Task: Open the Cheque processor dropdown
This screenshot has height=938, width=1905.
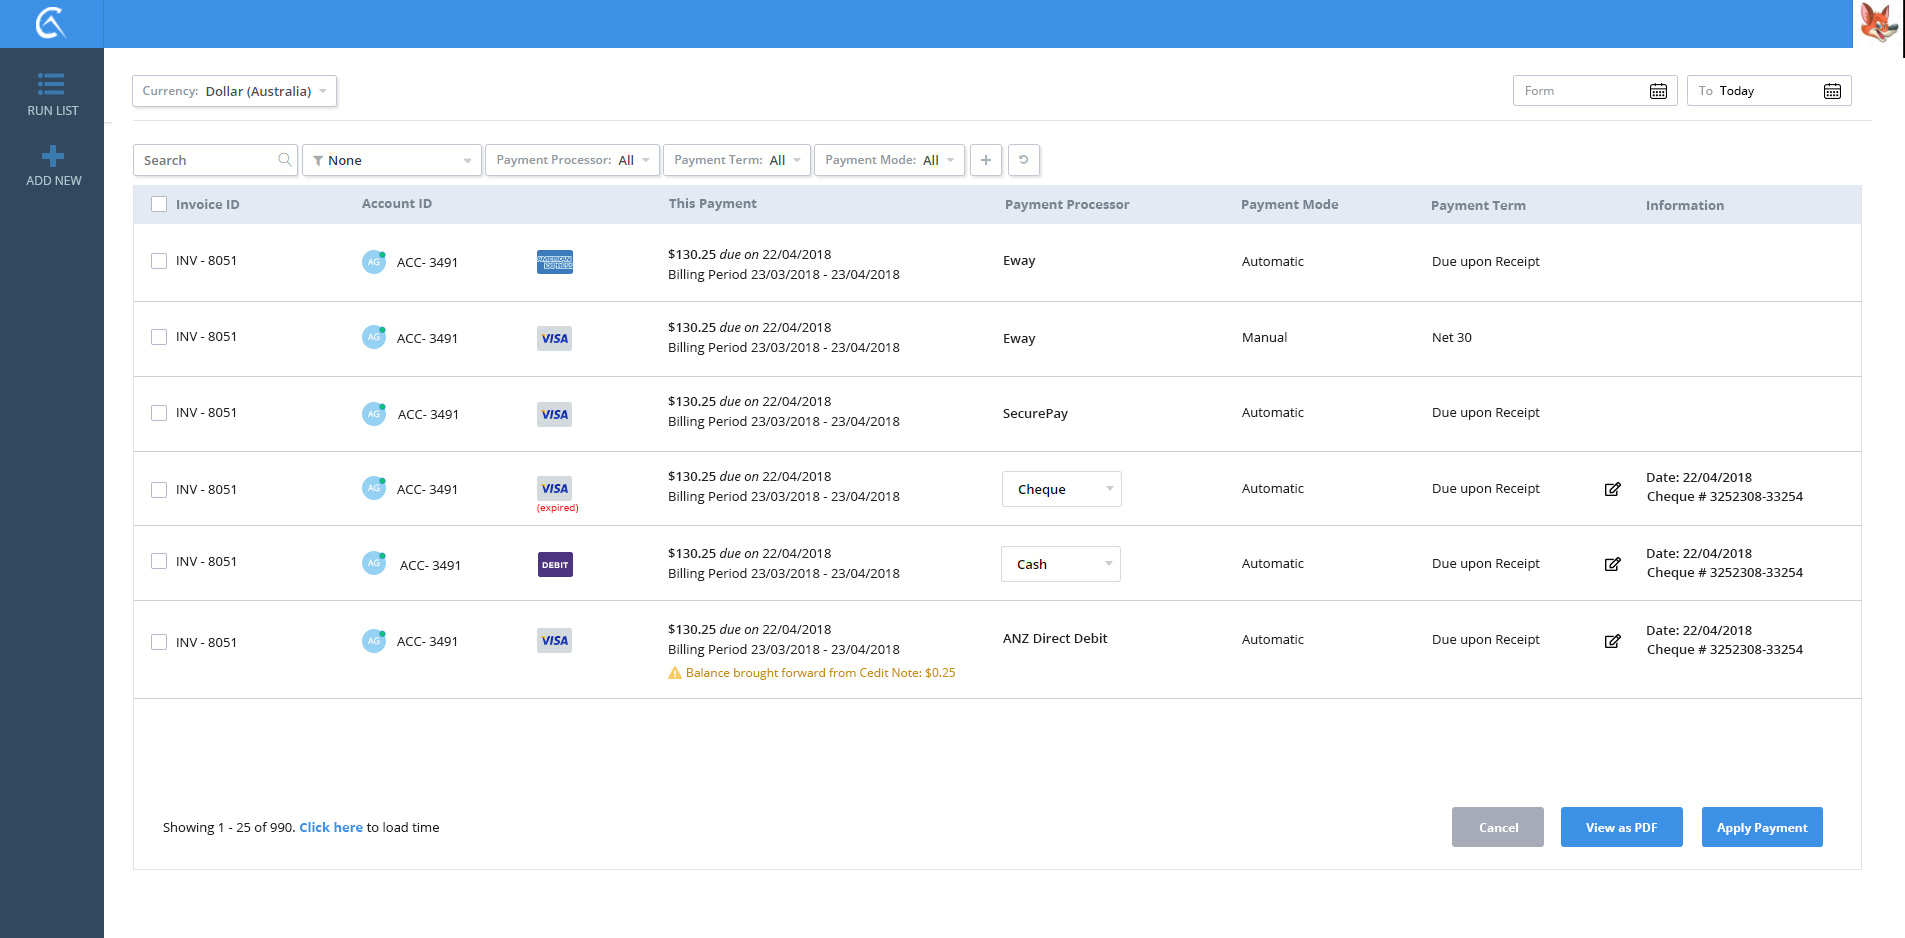Action: click(x=1061, y=489)
